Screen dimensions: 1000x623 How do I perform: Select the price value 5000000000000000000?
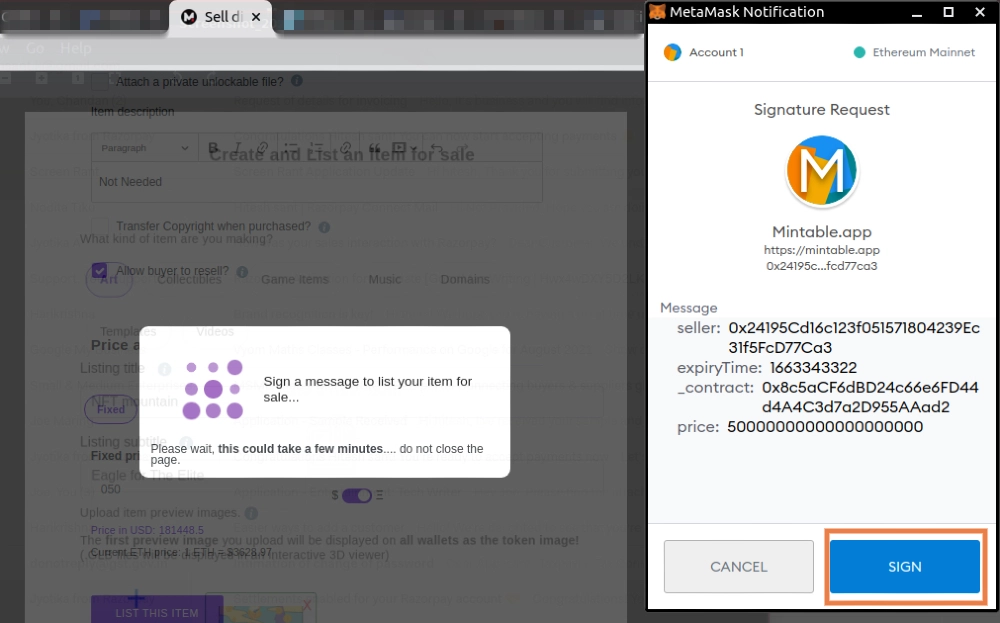(825, 427)
